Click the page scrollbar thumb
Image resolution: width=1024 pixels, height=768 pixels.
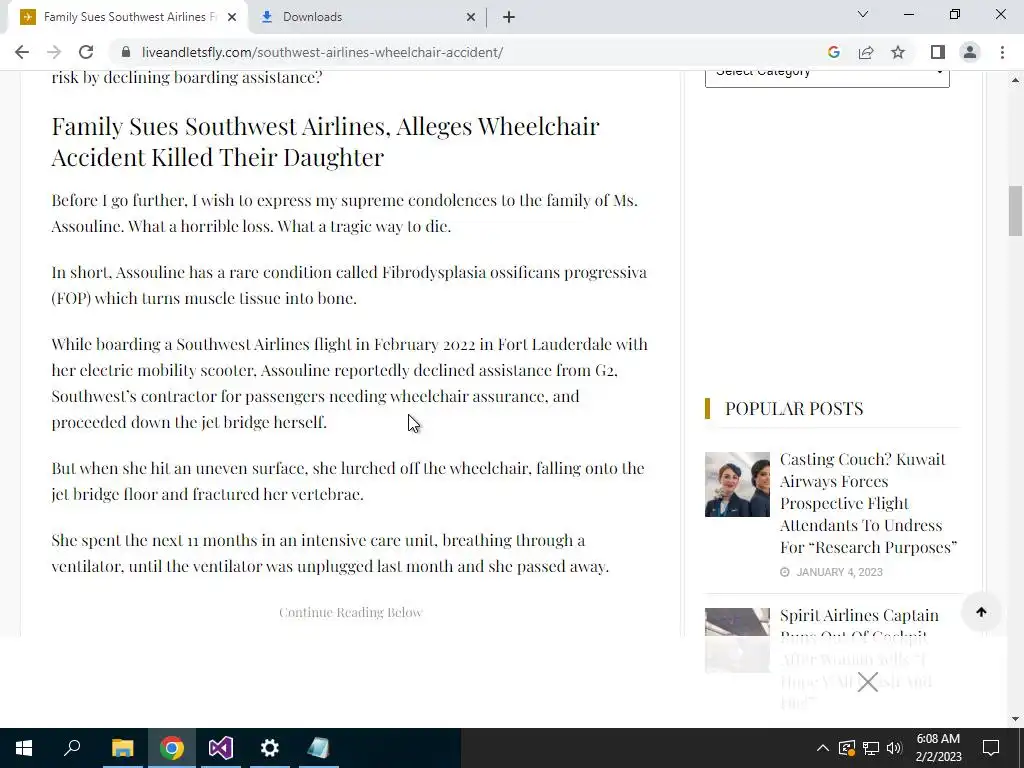click(x=1015, y=211)
